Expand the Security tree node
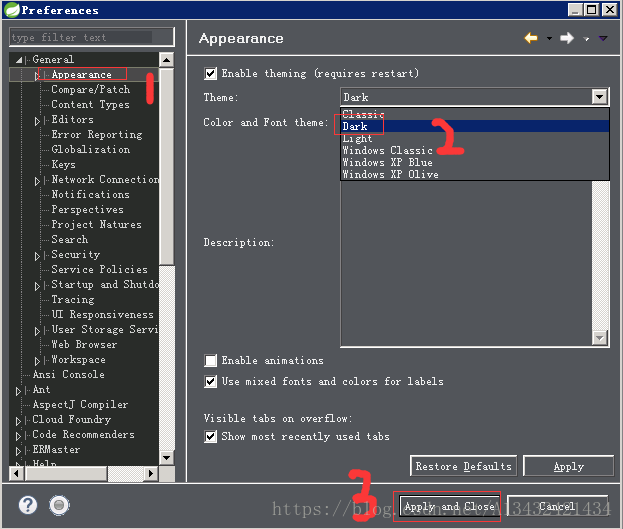This screenshot has height=529, width=623. (x=37, y=256)
